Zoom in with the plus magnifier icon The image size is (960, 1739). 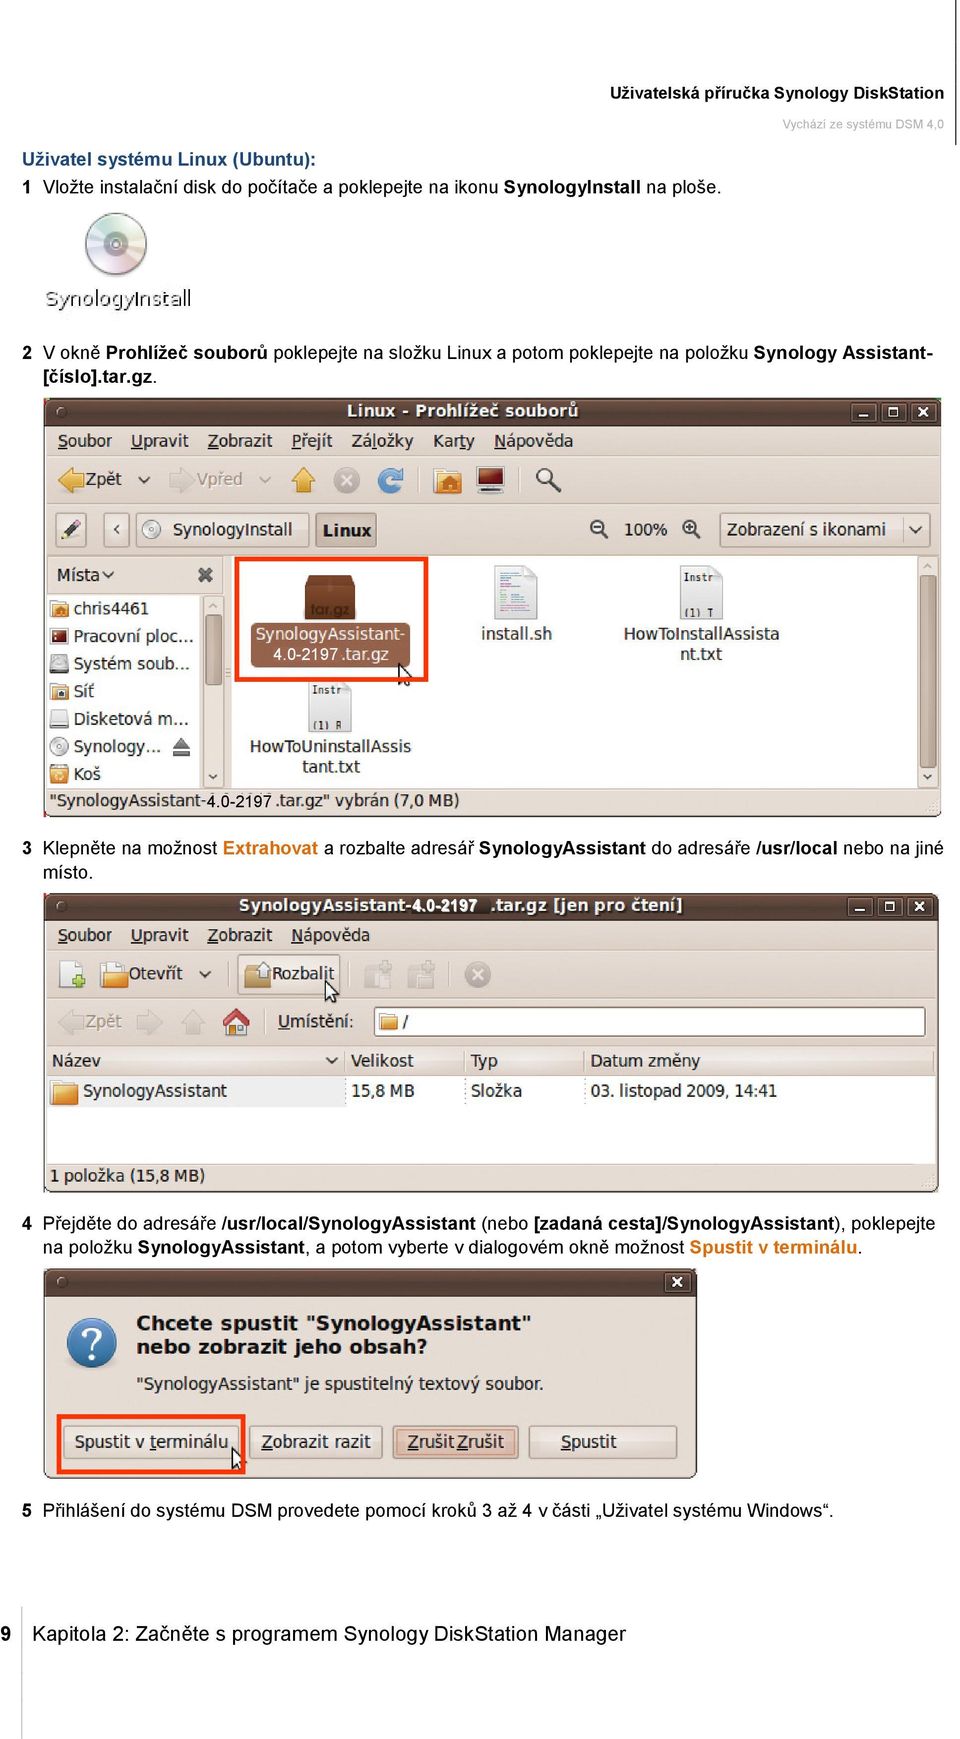(691, 528)
